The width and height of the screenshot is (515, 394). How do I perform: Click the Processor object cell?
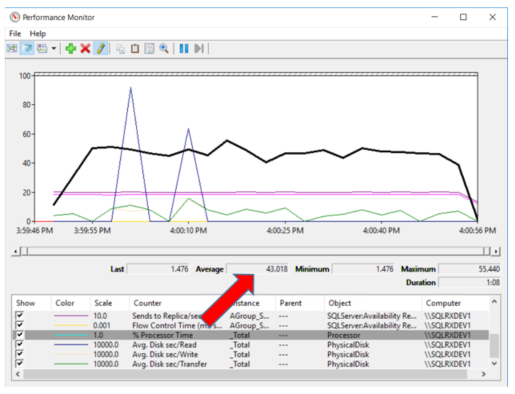[x=343, y=335]
